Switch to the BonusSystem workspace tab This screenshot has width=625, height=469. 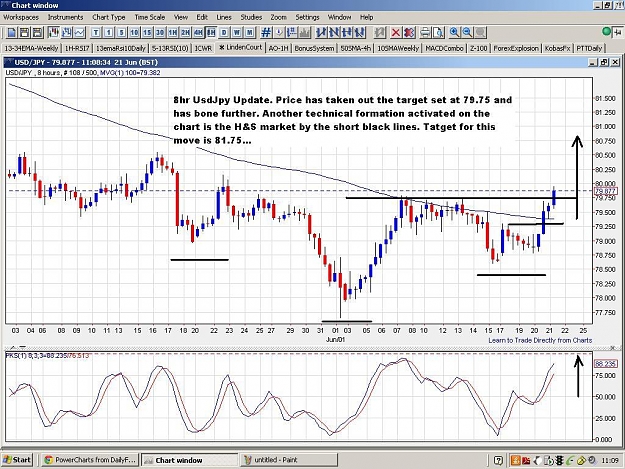click(314, 48)
